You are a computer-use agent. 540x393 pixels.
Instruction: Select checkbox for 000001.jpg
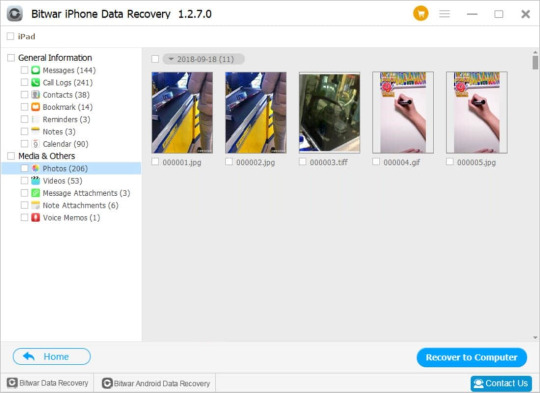click(155, 162)
